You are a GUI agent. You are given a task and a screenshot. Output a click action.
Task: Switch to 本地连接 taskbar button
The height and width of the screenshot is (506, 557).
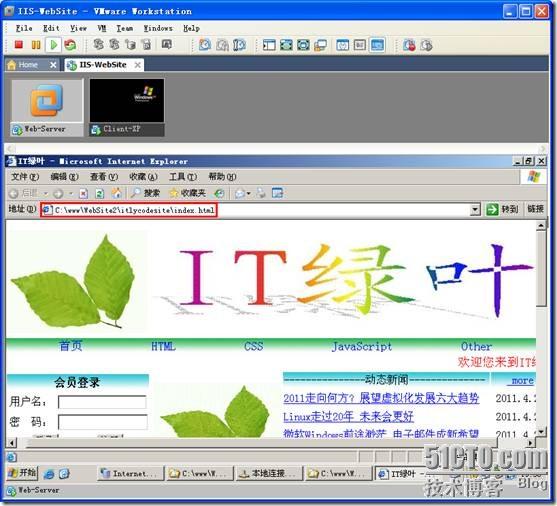(x=269, y=474)
